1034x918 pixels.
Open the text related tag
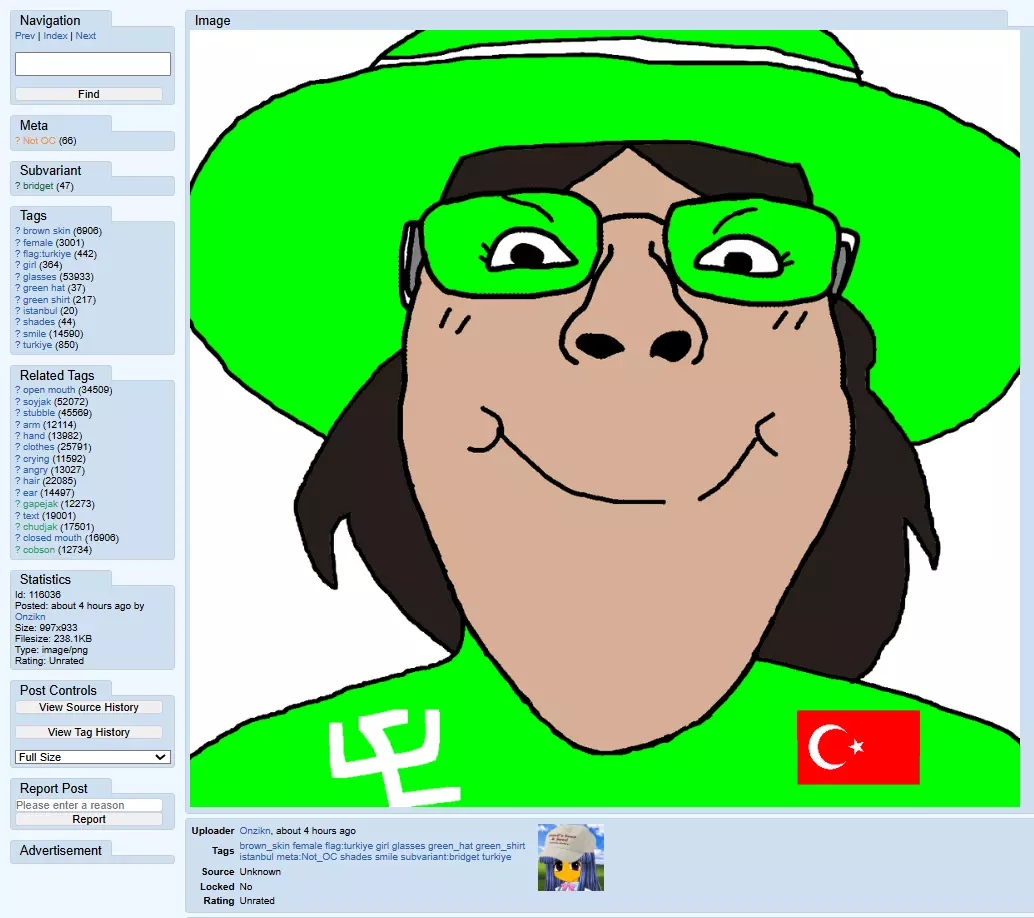(x=31, y=516)
